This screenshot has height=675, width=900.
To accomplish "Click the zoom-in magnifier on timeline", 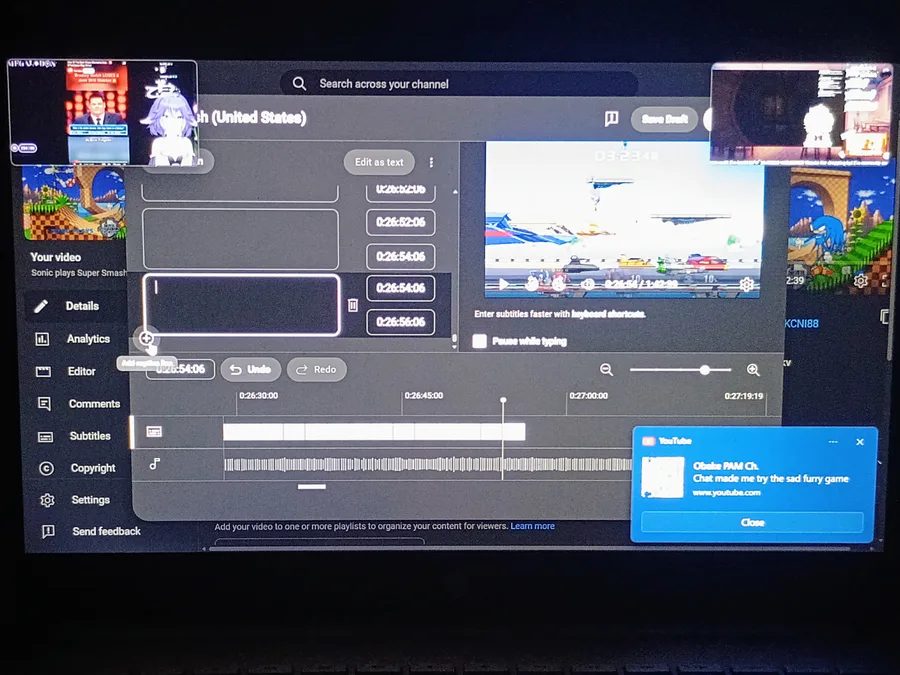I will pos(754,370).
